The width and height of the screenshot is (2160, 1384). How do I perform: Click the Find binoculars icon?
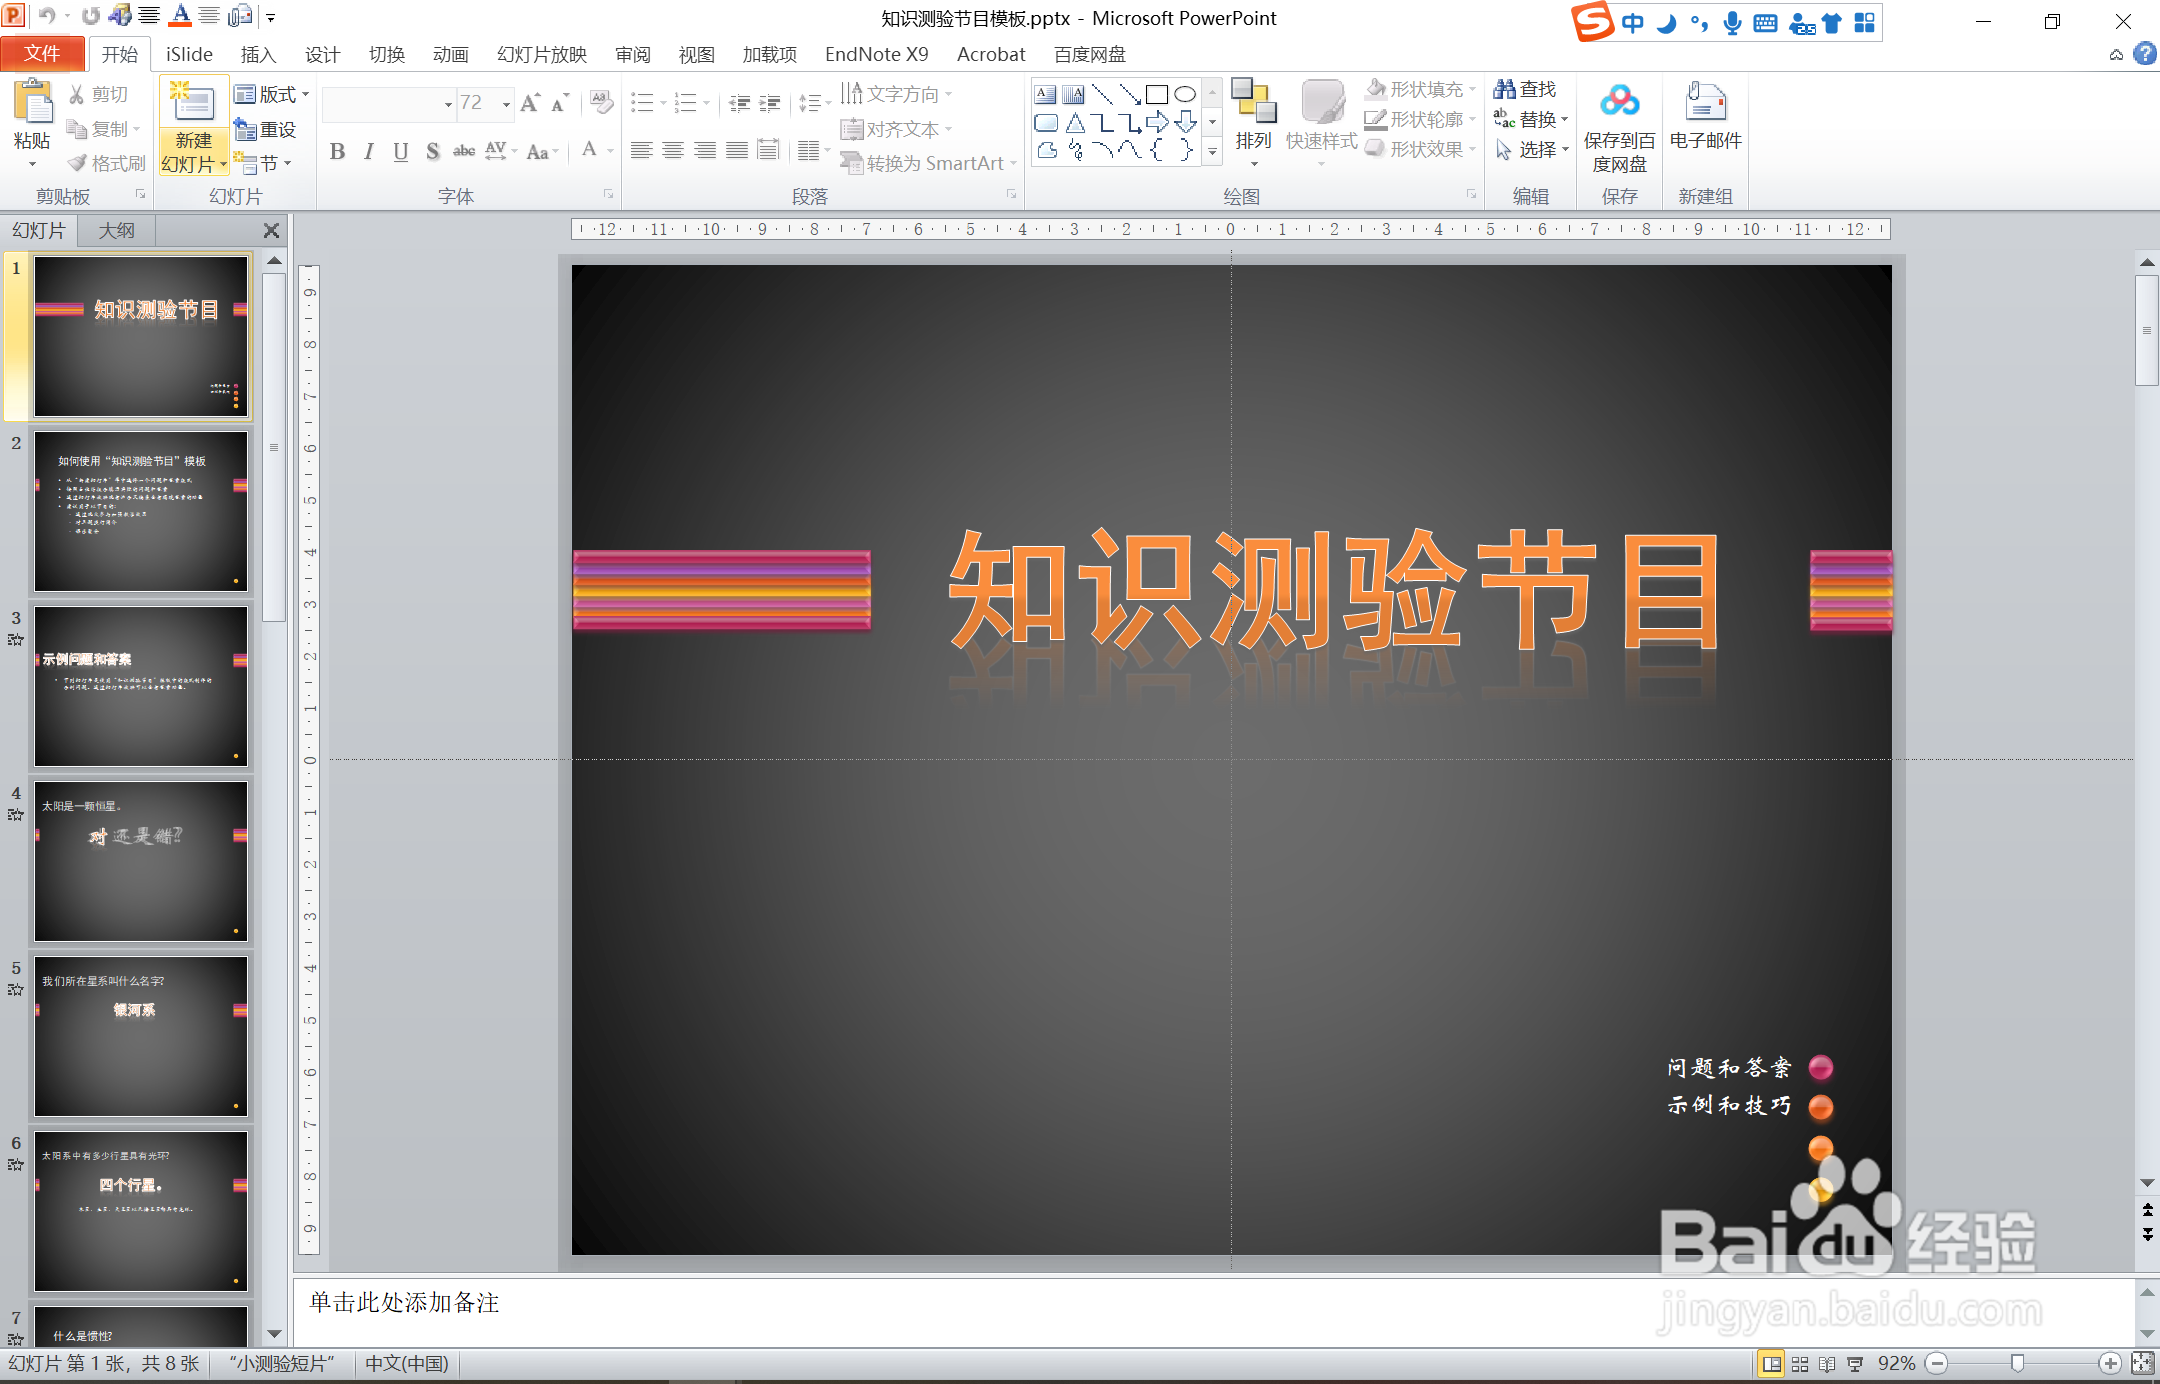(x=1504, y=90)
